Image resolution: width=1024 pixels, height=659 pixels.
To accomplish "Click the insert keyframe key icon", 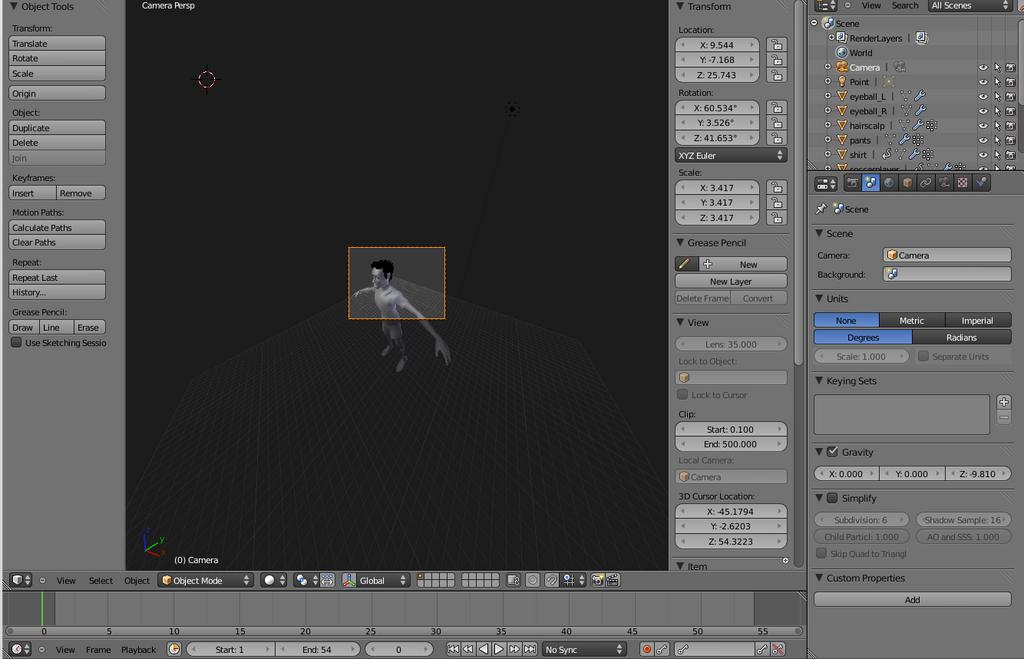I will click(x=762, y=649).
